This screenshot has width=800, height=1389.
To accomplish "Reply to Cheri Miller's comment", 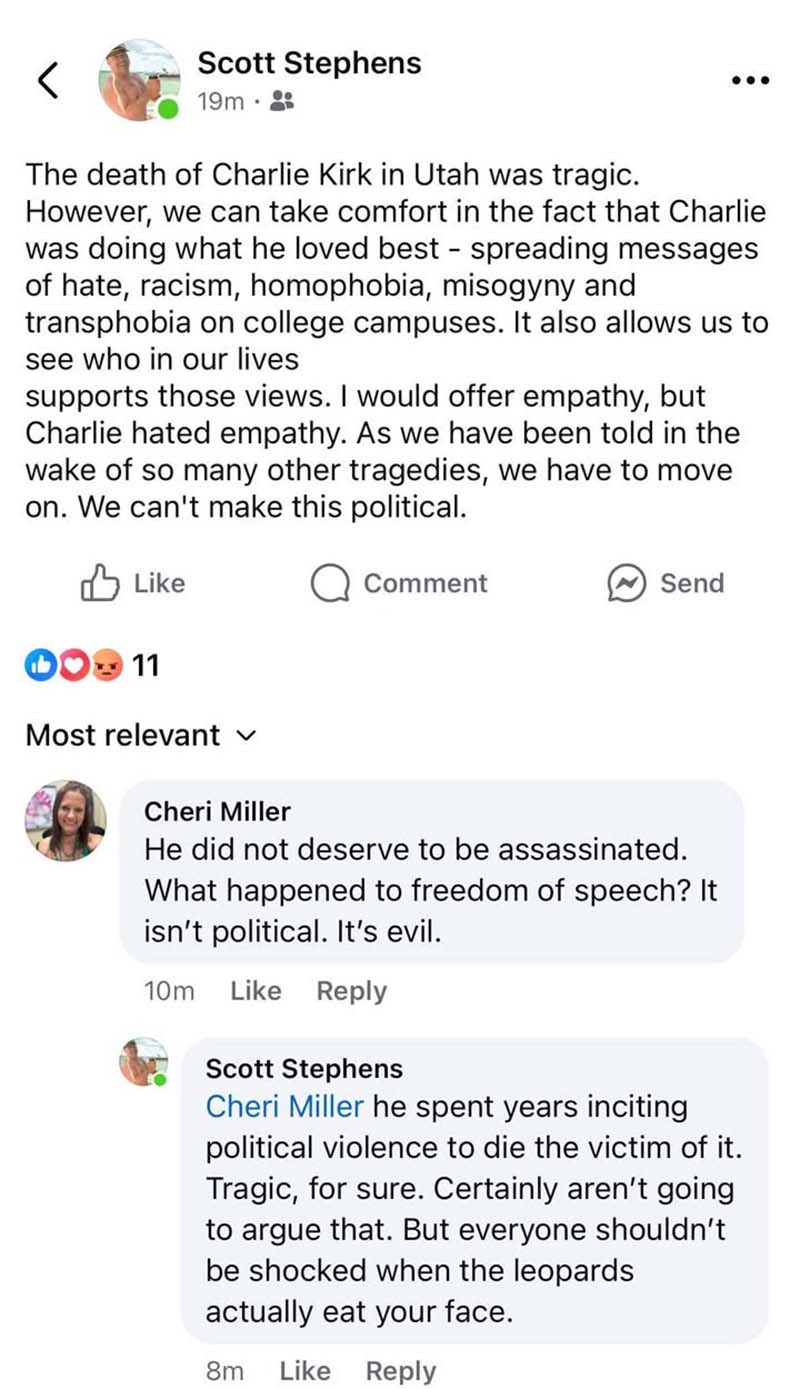I will tap(351, 991).
